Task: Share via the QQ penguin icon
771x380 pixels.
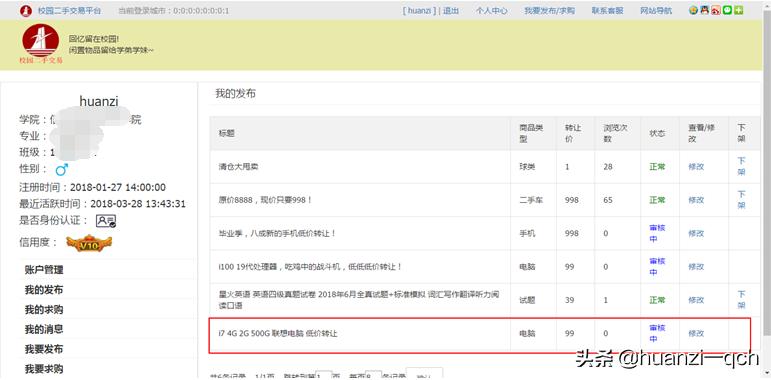Action: tap(705, 10)
